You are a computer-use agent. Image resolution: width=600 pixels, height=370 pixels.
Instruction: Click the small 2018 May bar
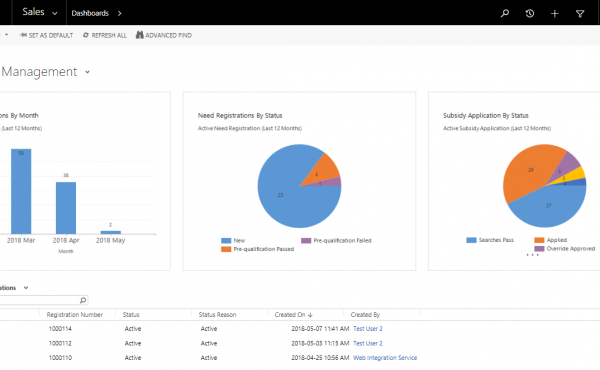(111, 232)
